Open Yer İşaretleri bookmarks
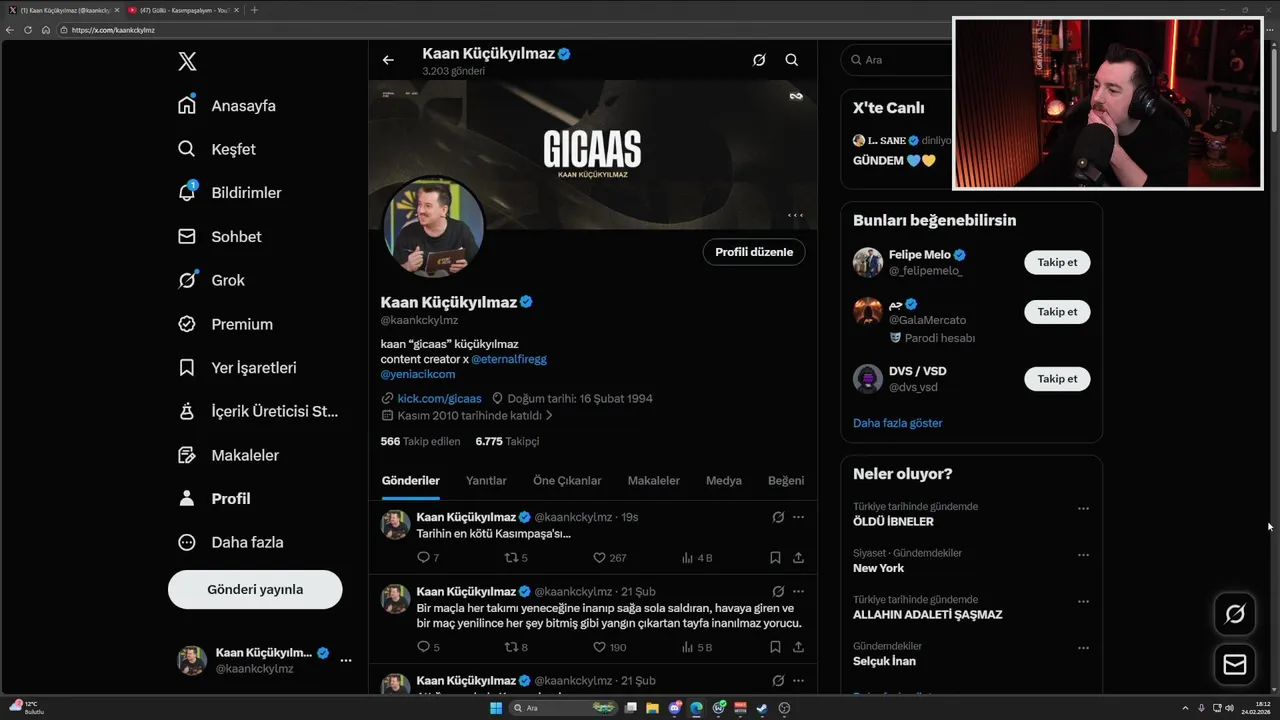1280x720 pixels. tap(237, 368)
